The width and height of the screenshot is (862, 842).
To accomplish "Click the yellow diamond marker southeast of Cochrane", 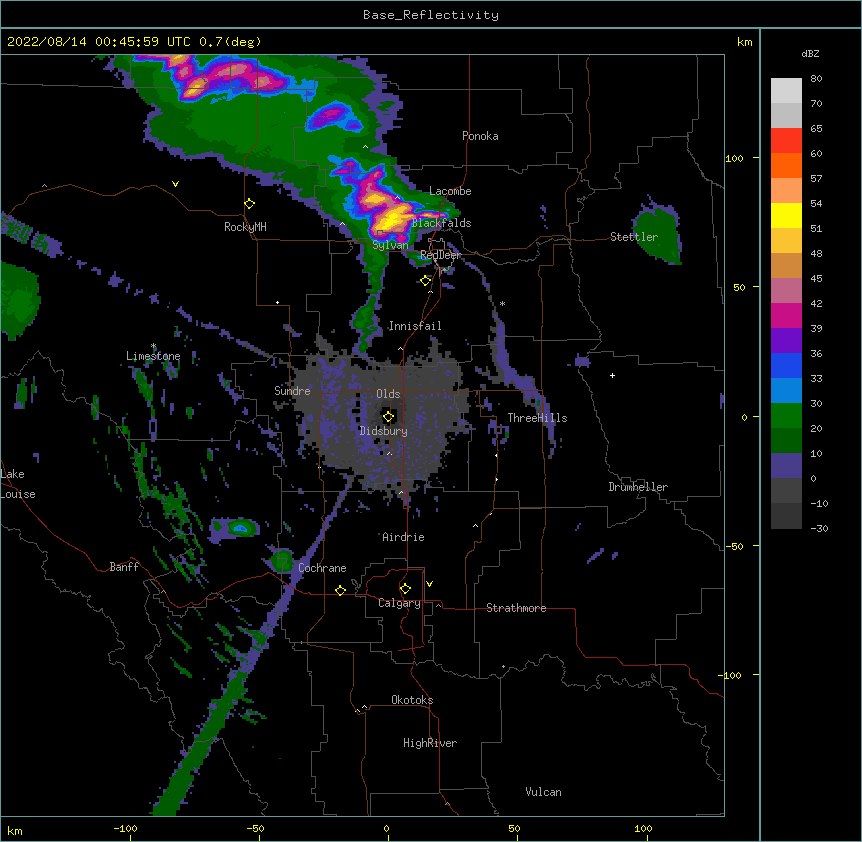I will (x=340, y=590).
